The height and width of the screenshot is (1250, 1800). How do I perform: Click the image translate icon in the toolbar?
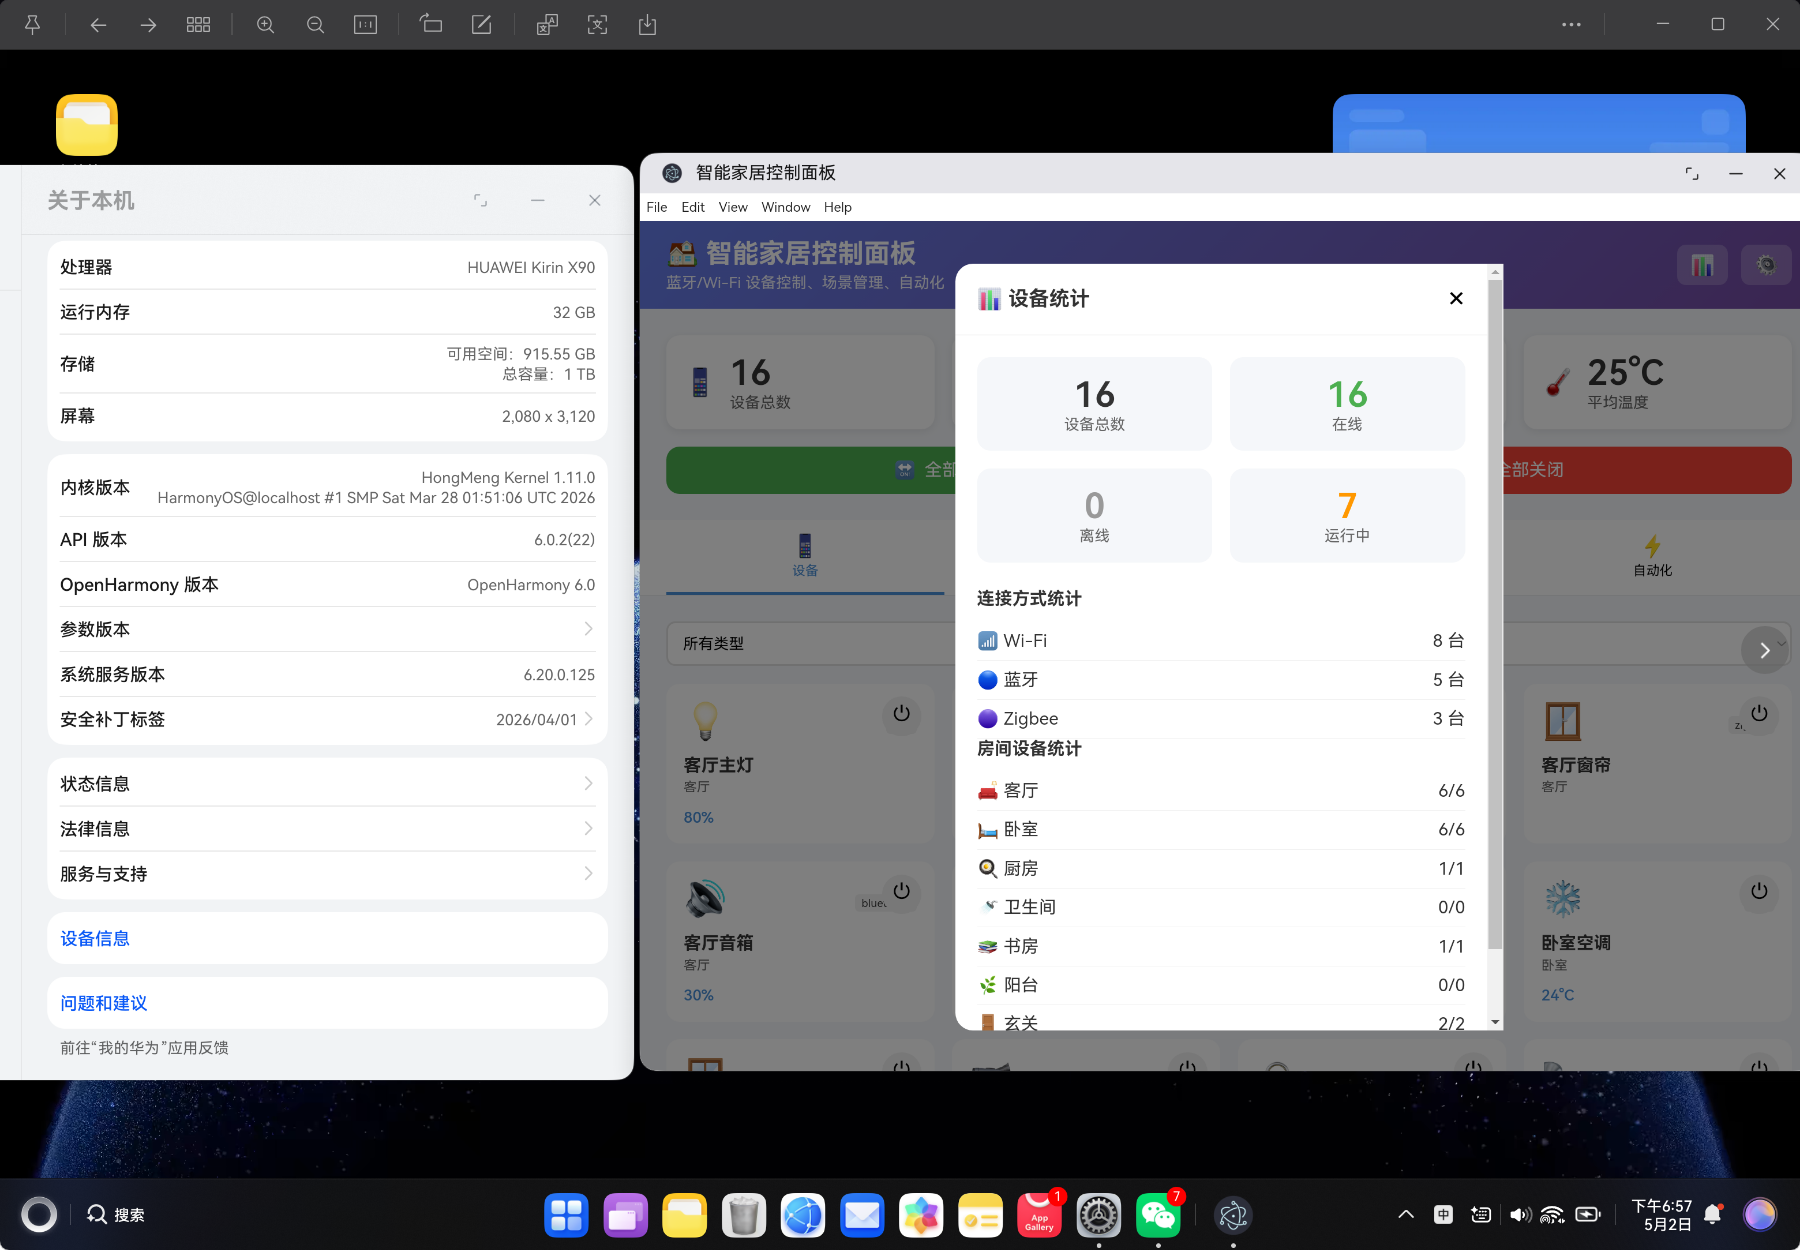coord(547,25)
